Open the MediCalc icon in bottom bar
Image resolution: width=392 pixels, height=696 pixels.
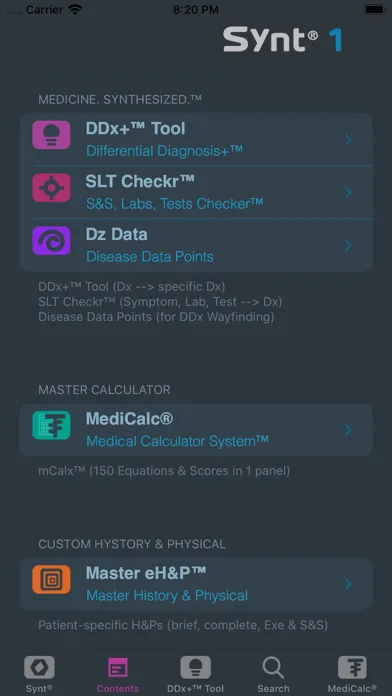(x=352, y=667)
